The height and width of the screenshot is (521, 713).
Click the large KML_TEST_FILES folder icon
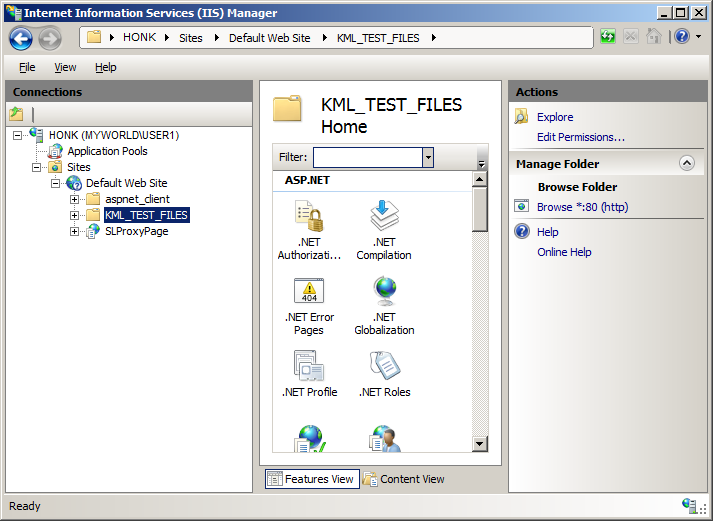[x=287, y=109]
